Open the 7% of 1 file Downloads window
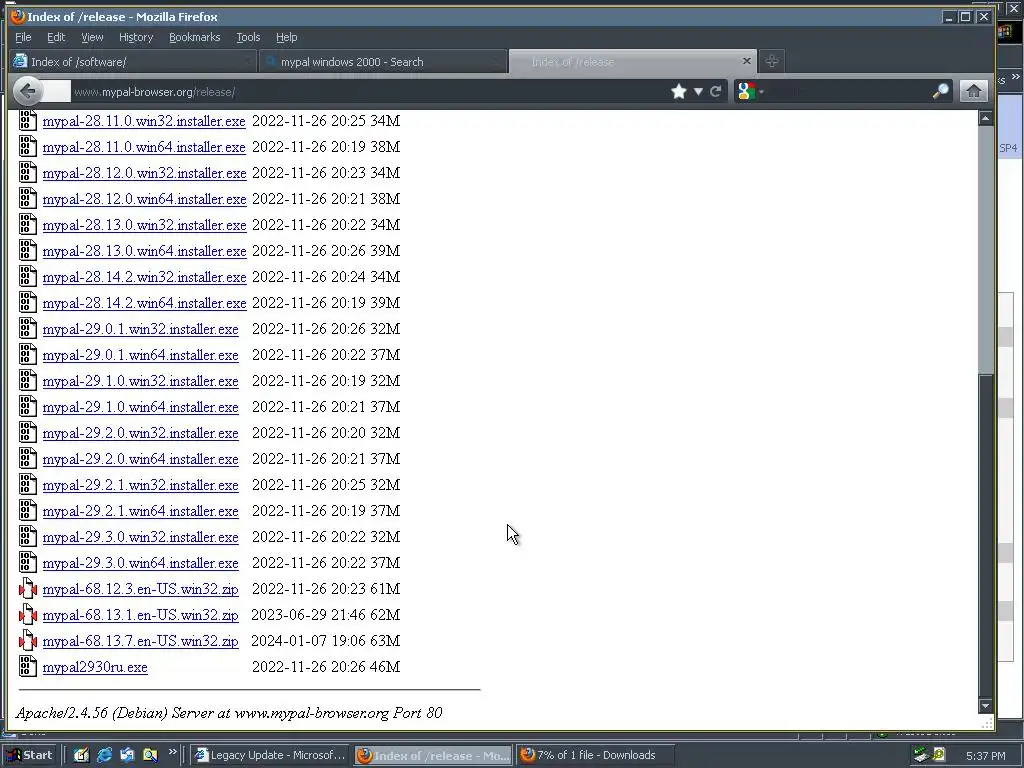1024x768 pixels. click(596, 755)
